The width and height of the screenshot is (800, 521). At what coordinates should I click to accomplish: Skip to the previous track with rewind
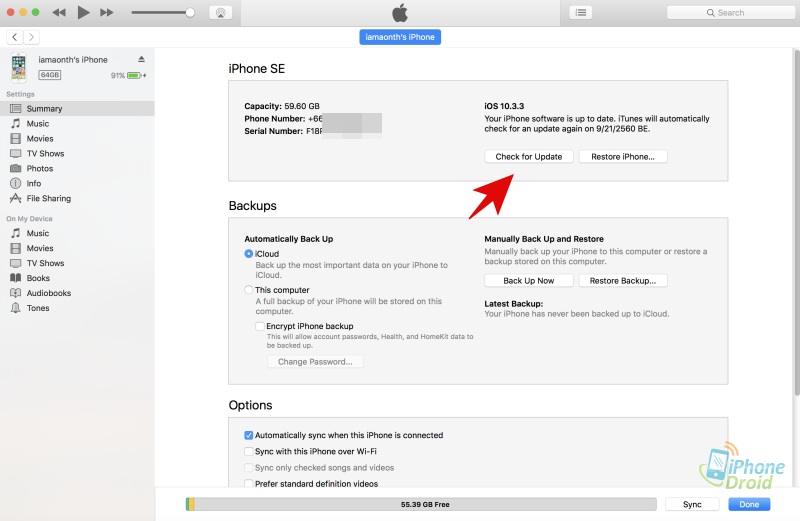click(59, 13)
